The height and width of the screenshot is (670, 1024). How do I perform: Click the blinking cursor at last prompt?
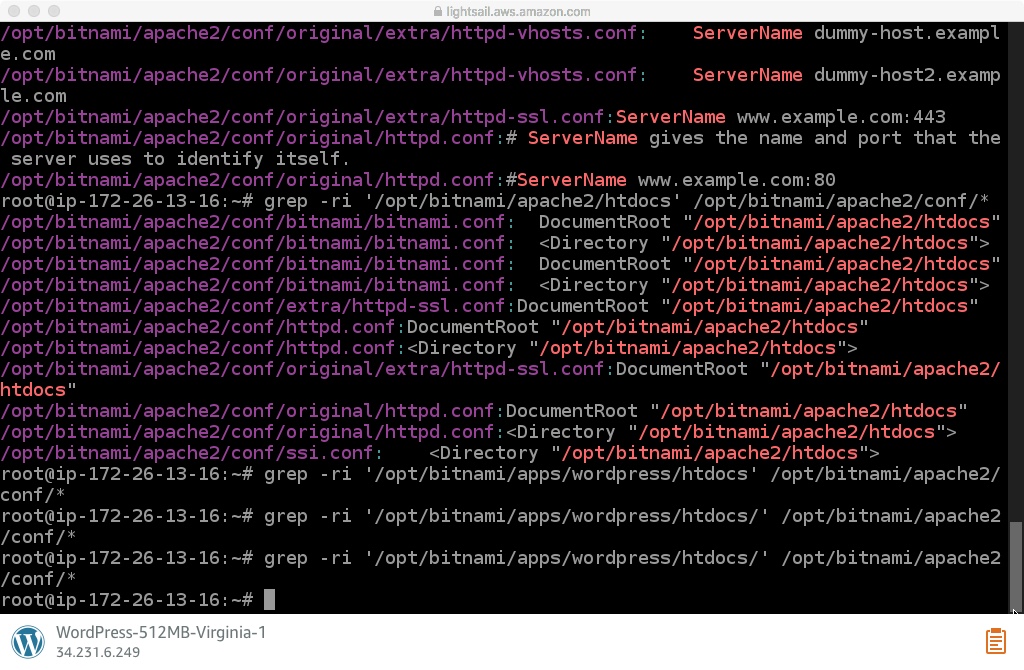269,599
